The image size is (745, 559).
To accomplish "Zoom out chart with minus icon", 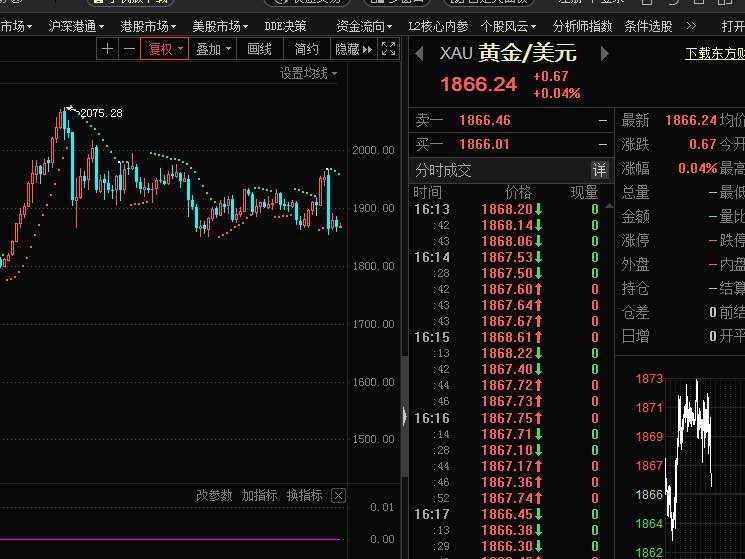I will [129, 49].
